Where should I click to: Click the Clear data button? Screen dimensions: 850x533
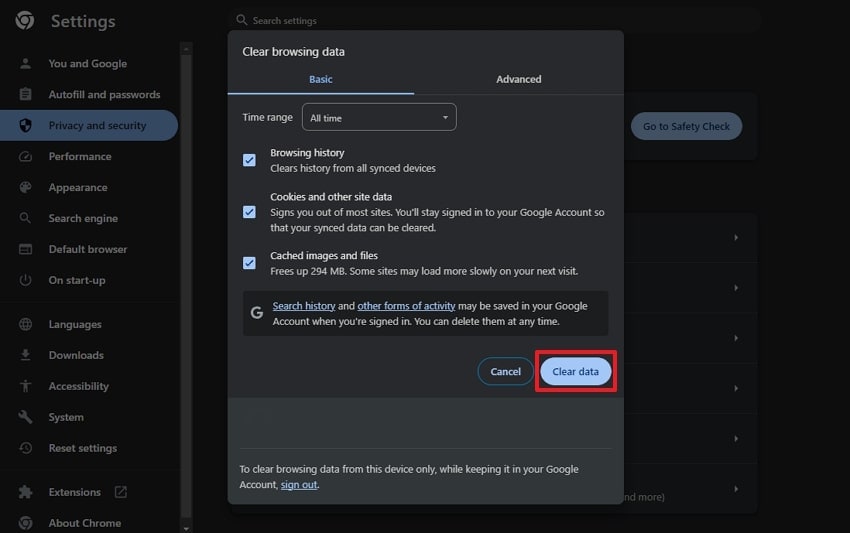(x=576, y=371)
